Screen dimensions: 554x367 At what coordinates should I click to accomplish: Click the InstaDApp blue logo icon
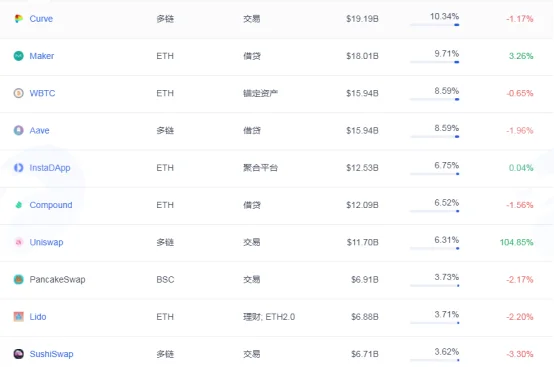coord(18,168)
